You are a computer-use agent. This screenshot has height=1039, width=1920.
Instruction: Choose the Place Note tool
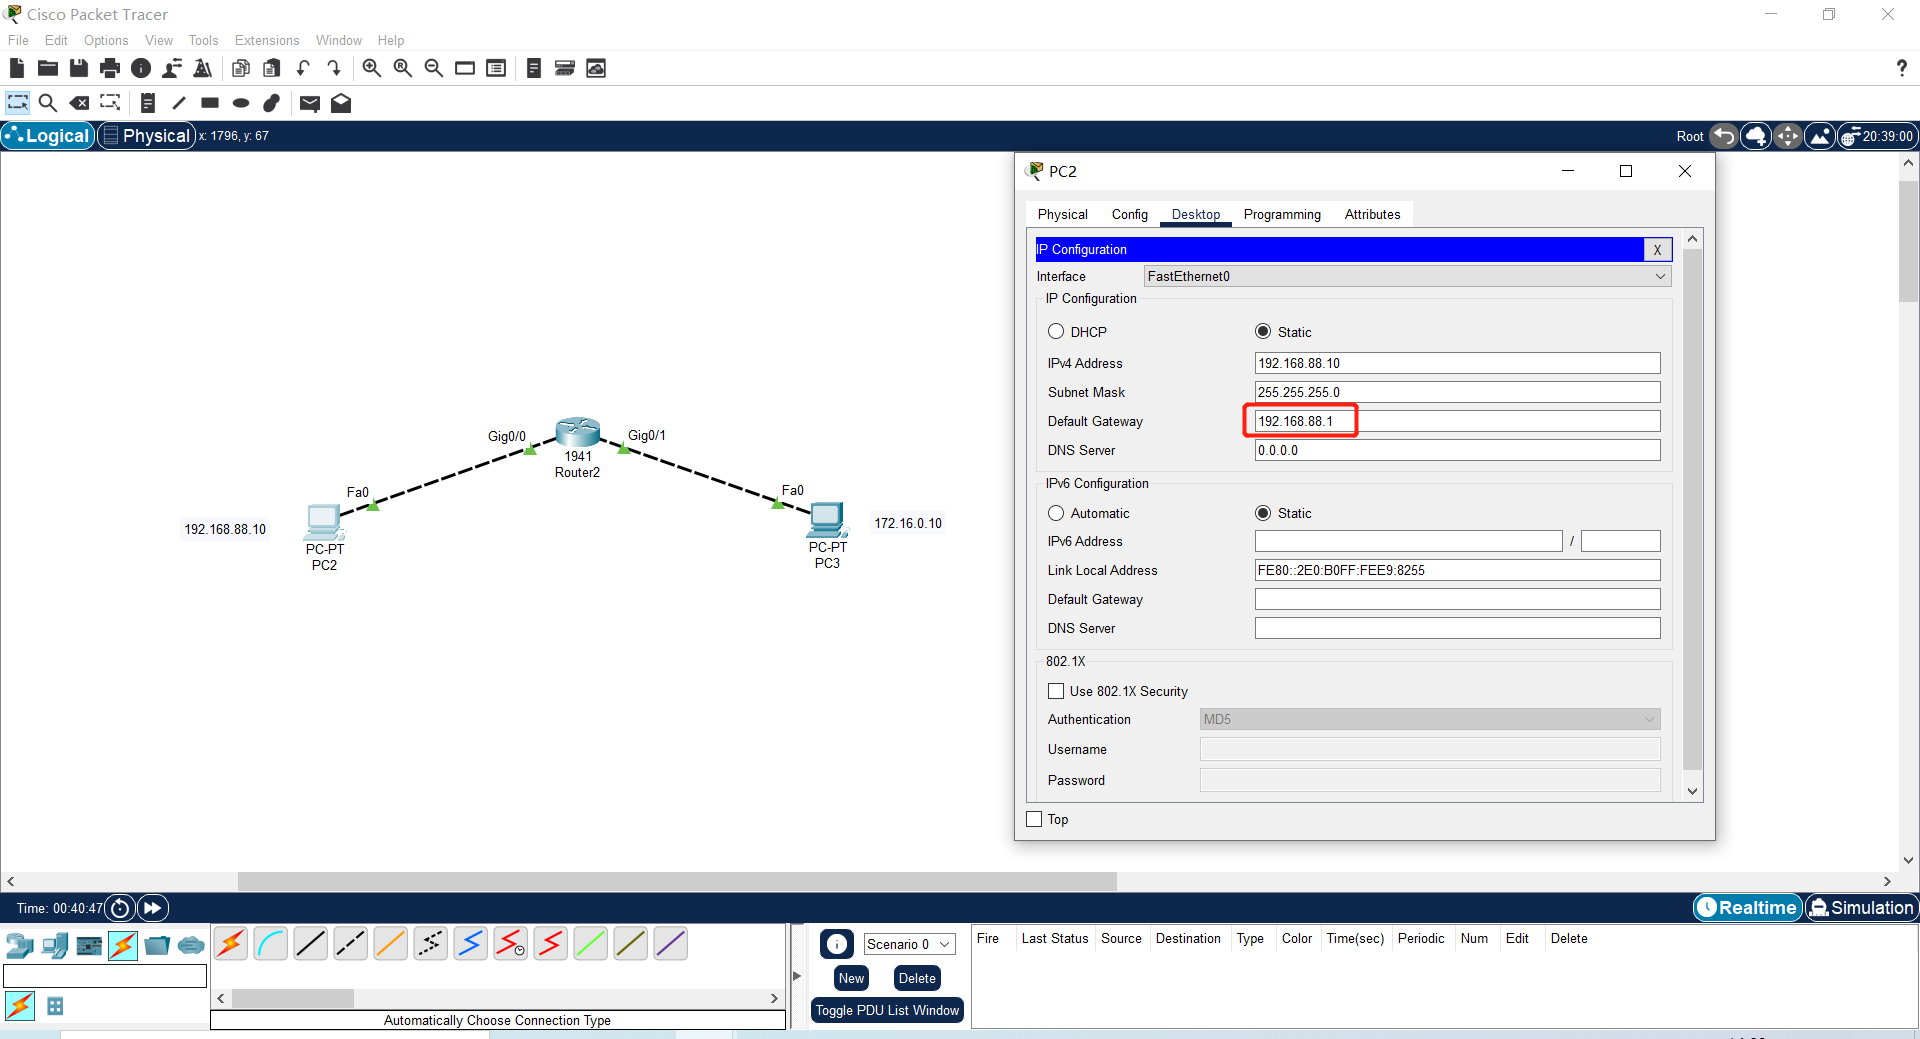[148, 103]
